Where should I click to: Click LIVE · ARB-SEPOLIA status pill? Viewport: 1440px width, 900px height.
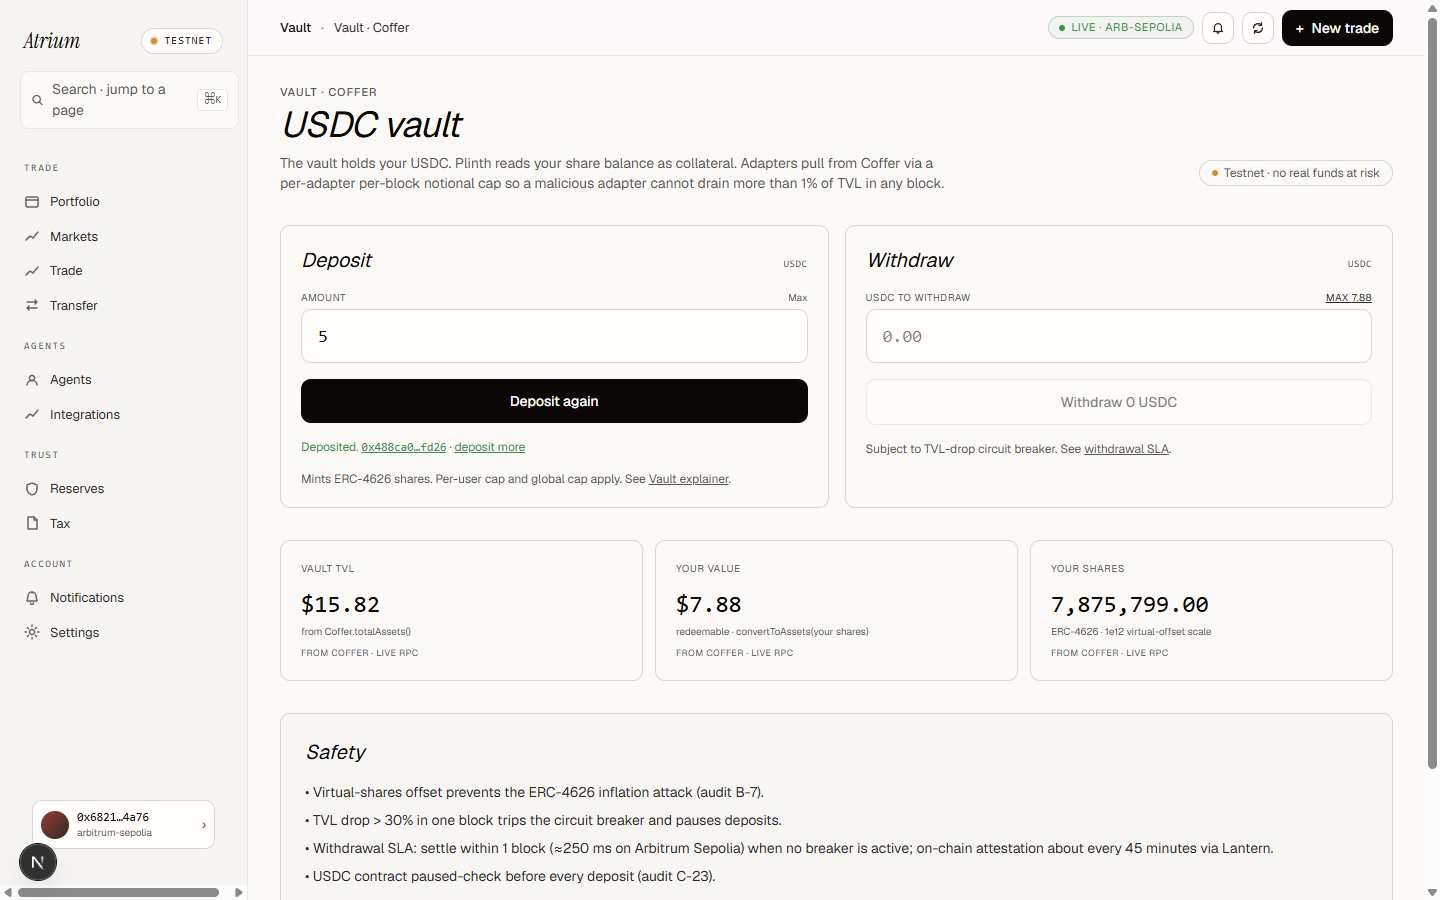pyautogui.click(x=1121, y=28)
